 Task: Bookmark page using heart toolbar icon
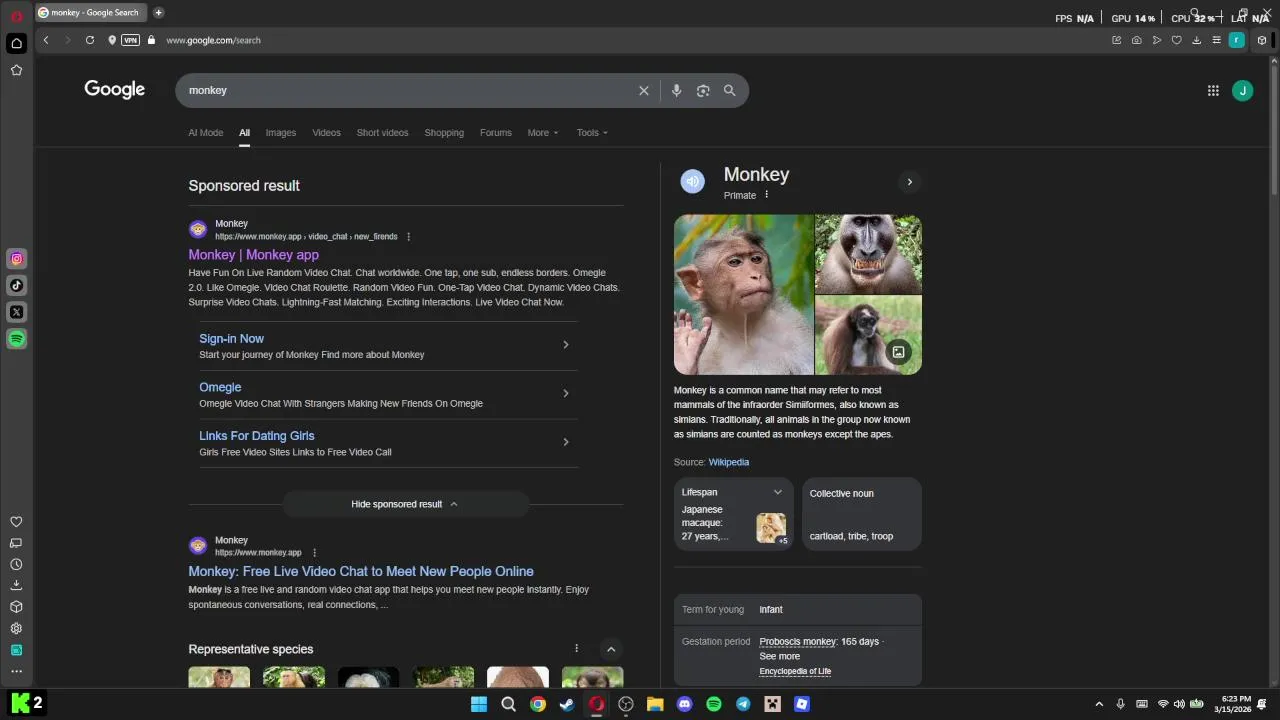tap(1177, 40)
